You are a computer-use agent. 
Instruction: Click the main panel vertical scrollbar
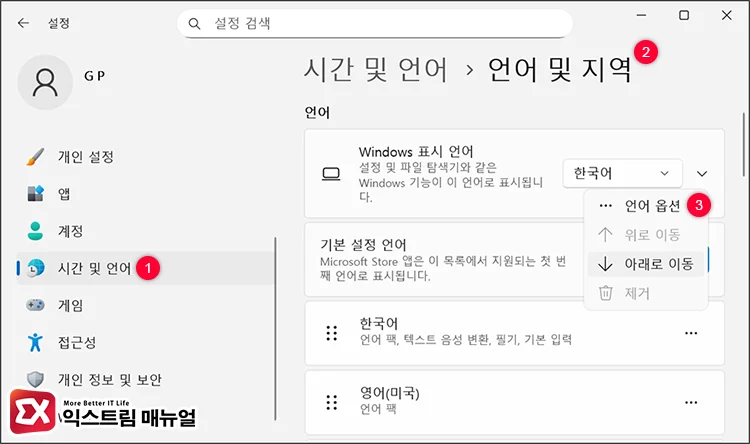(743, 144)
